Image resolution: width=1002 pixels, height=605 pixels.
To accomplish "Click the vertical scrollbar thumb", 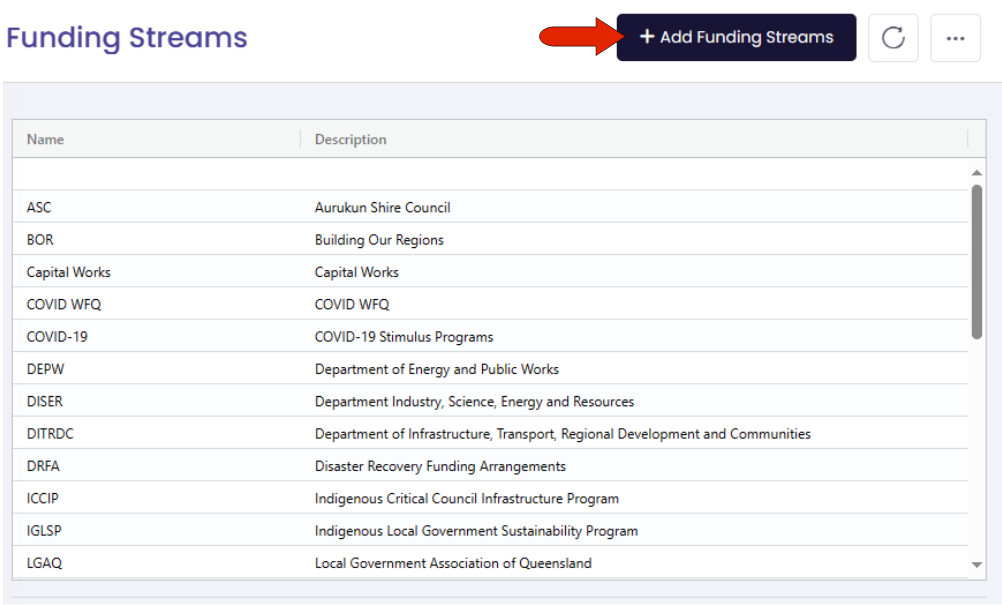I will coord(976,262).
